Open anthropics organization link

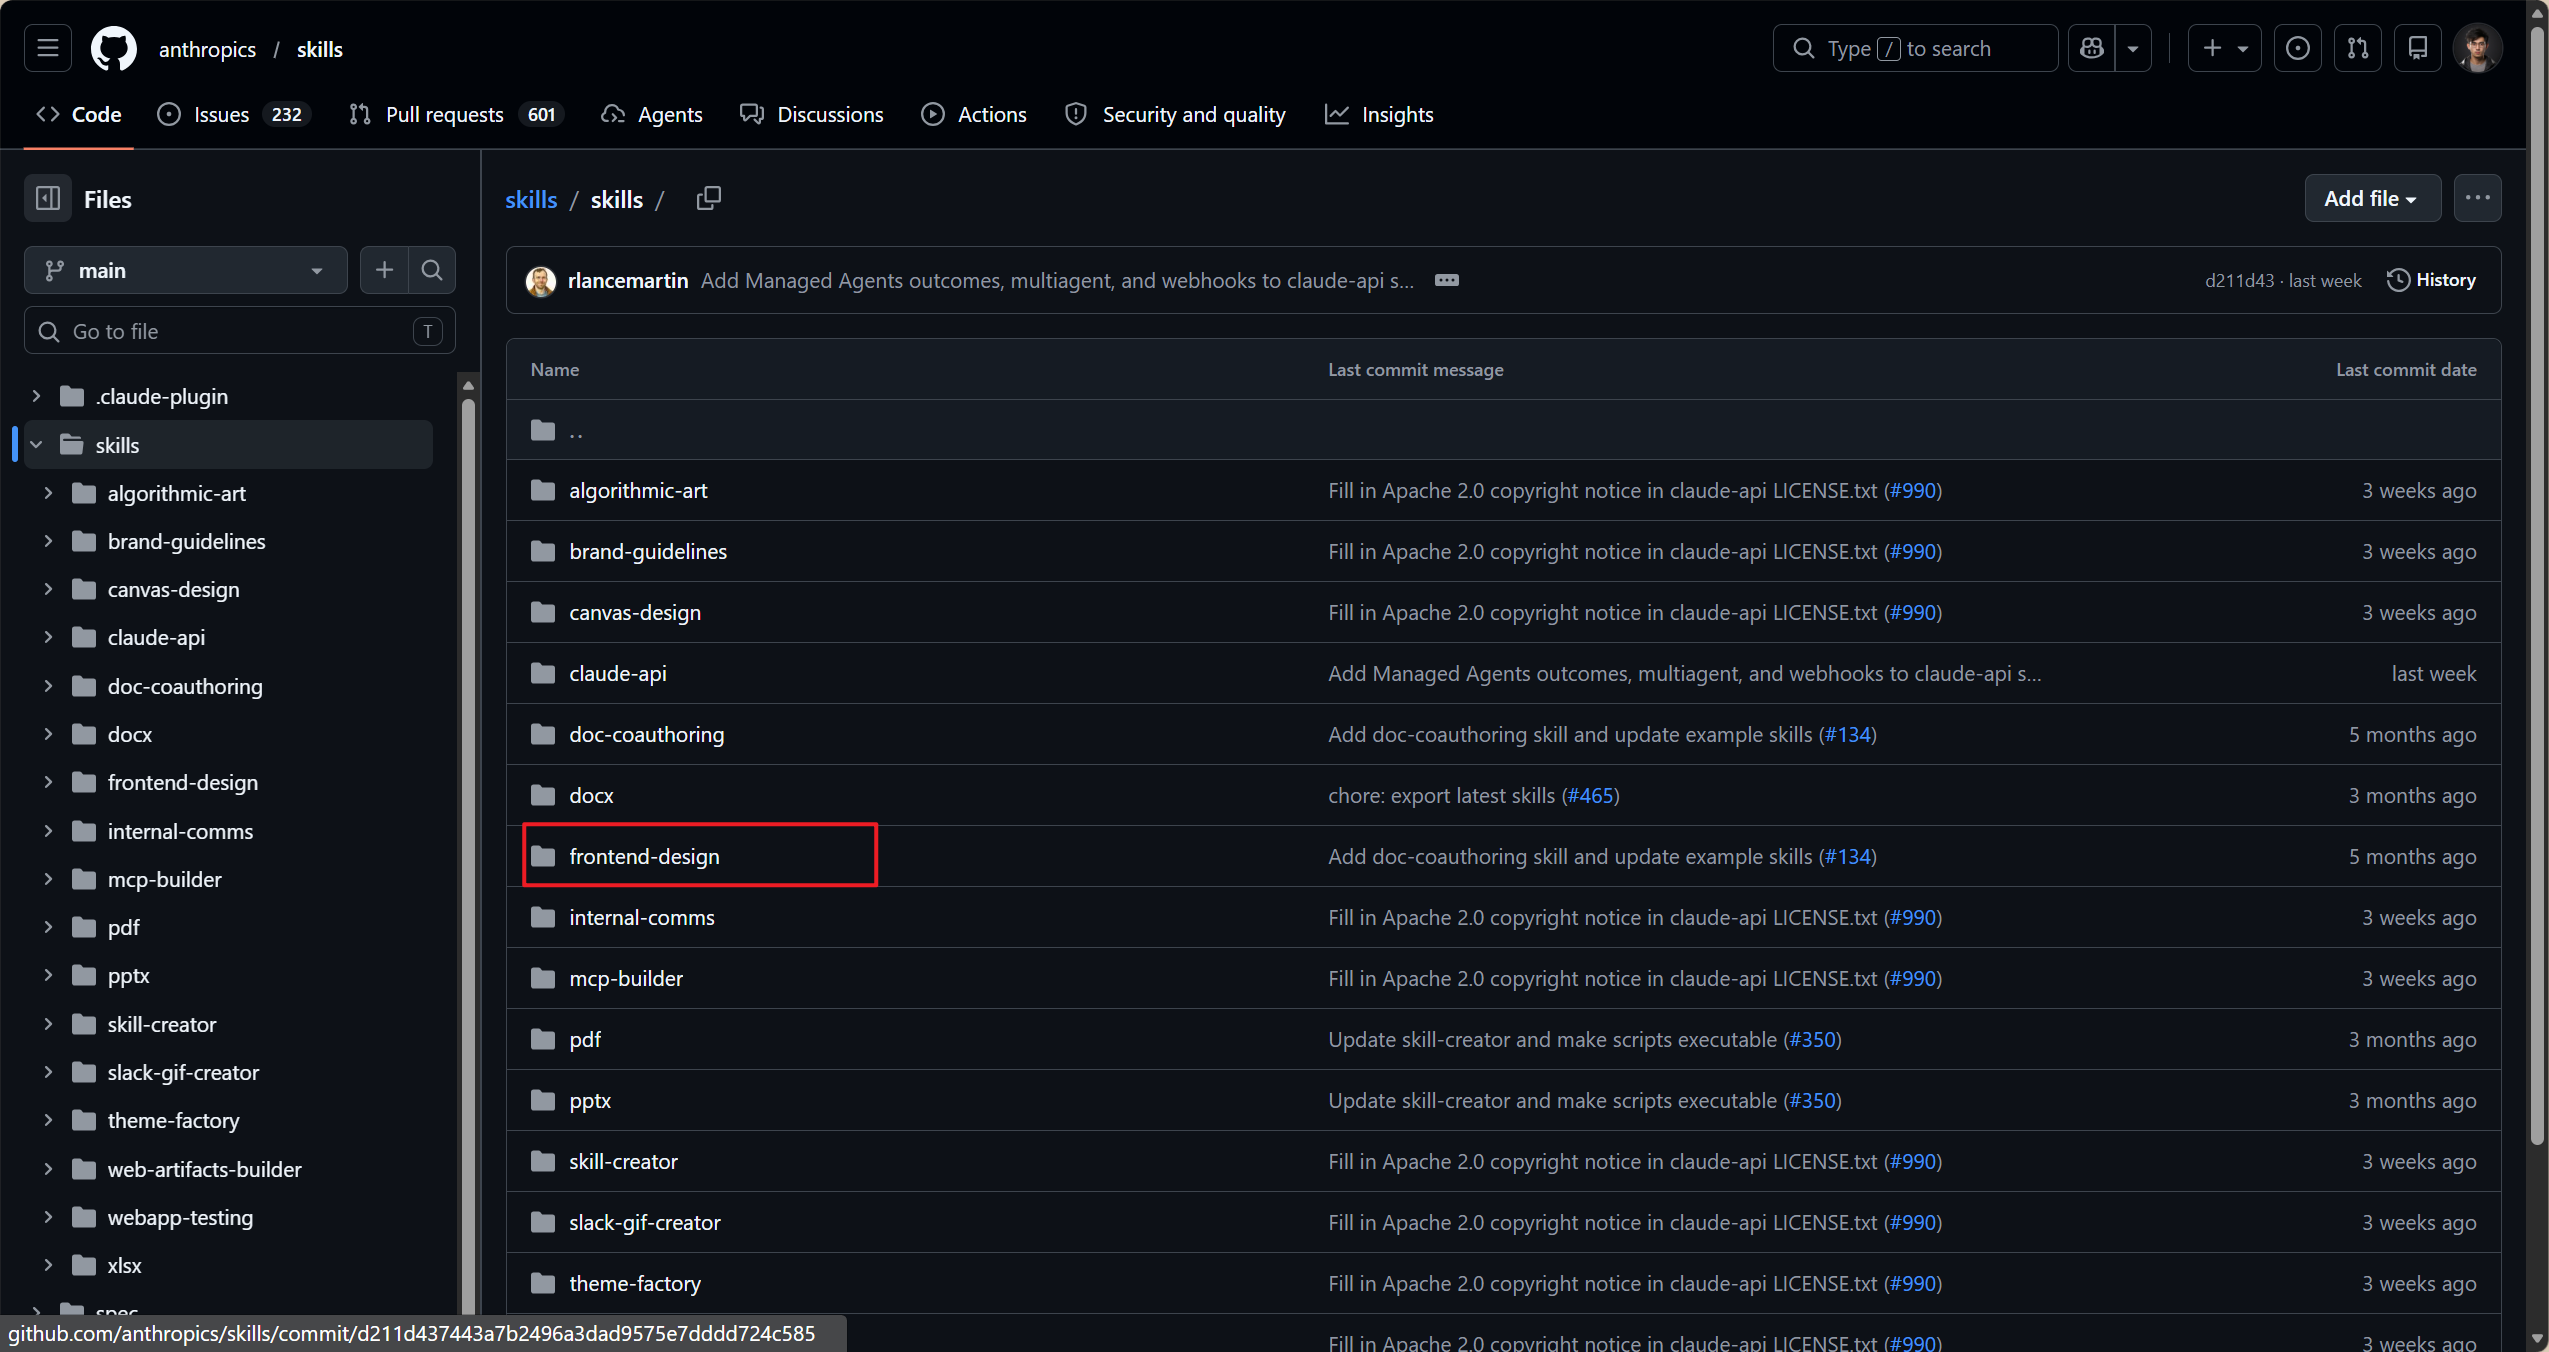click(207, 49)
